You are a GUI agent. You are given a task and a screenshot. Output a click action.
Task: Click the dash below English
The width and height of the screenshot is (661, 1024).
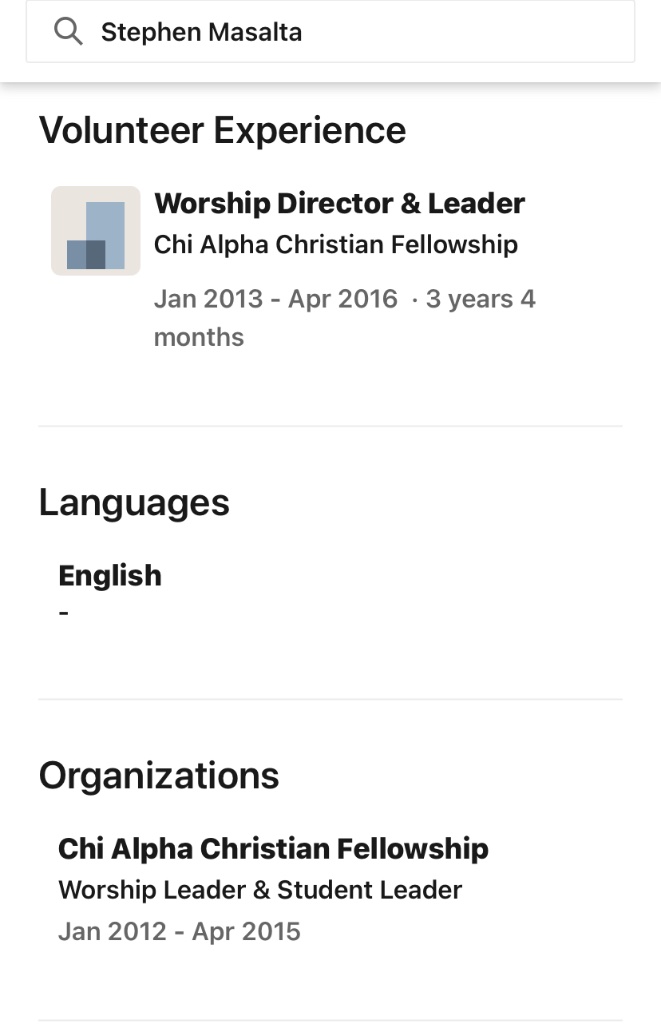point(64,612)
